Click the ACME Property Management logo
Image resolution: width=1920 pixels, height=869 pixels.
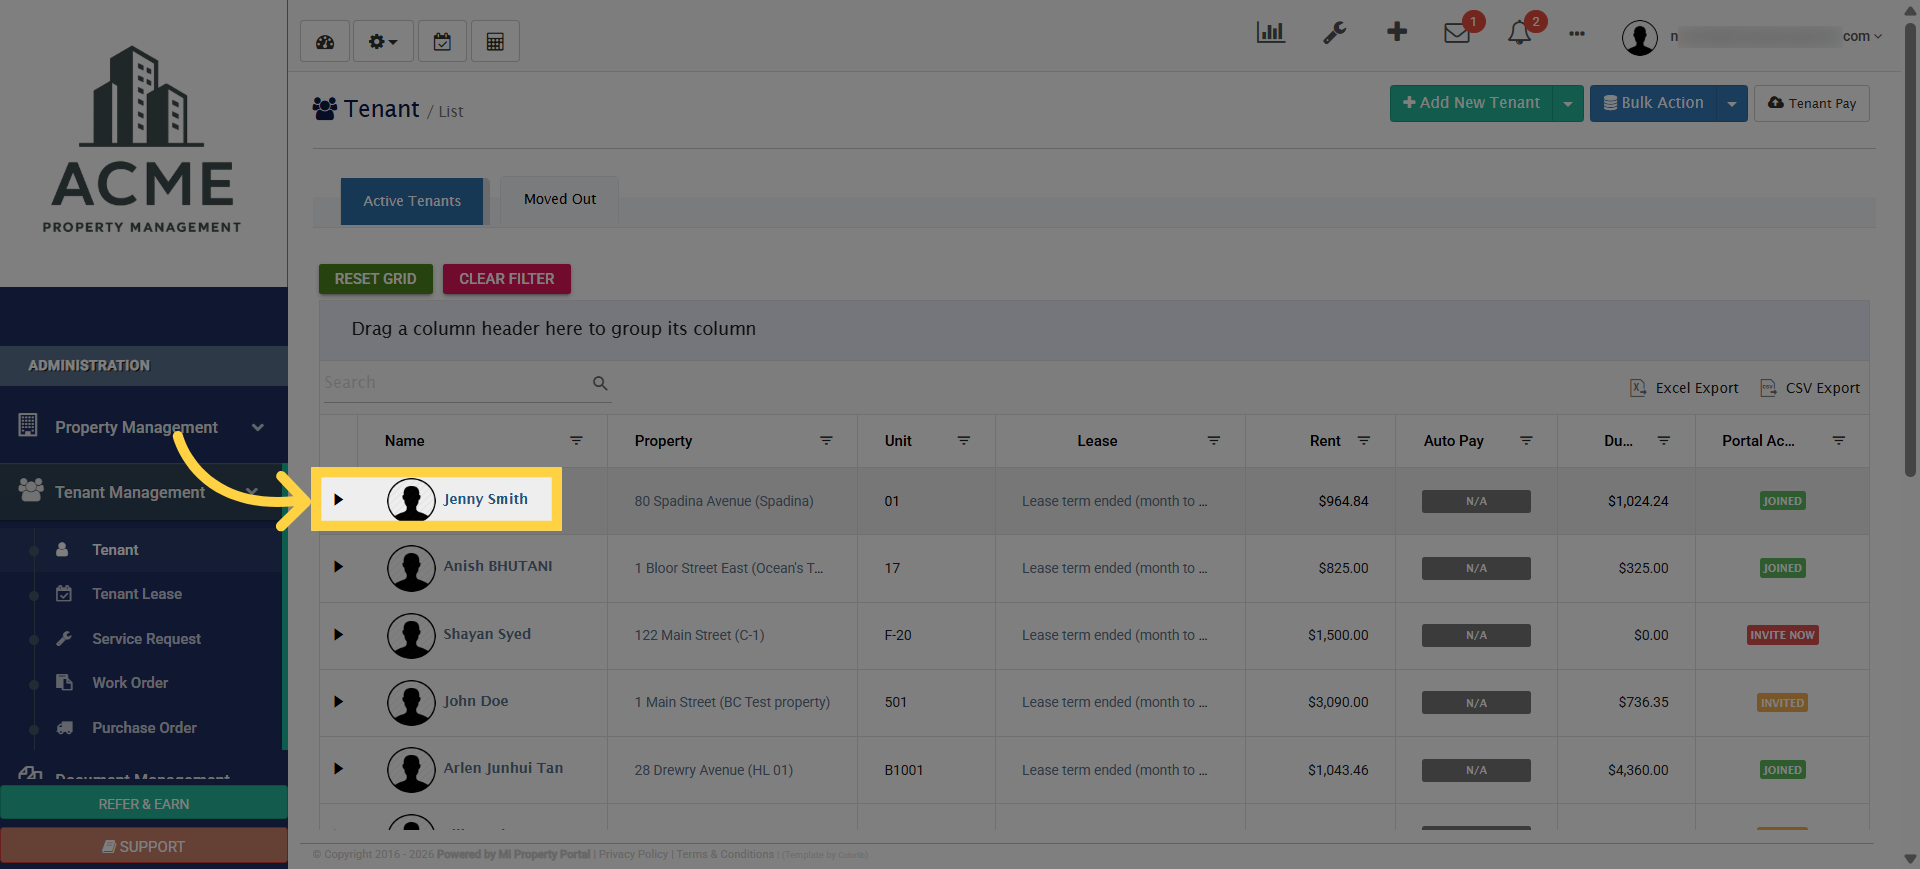coord(142,140)
